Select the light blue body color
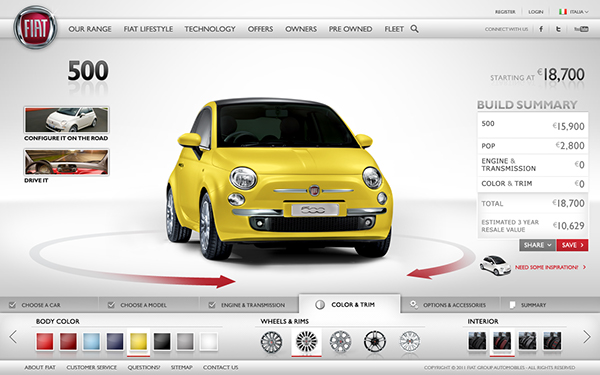Screen dimensions: 600x375 click(91, 341)
